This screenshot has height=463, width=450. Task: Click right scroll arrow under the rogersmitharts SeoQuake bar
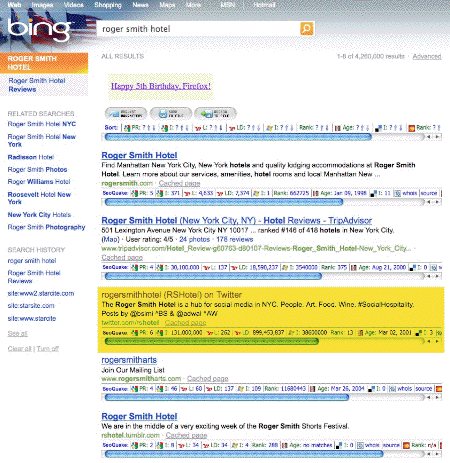437,397
